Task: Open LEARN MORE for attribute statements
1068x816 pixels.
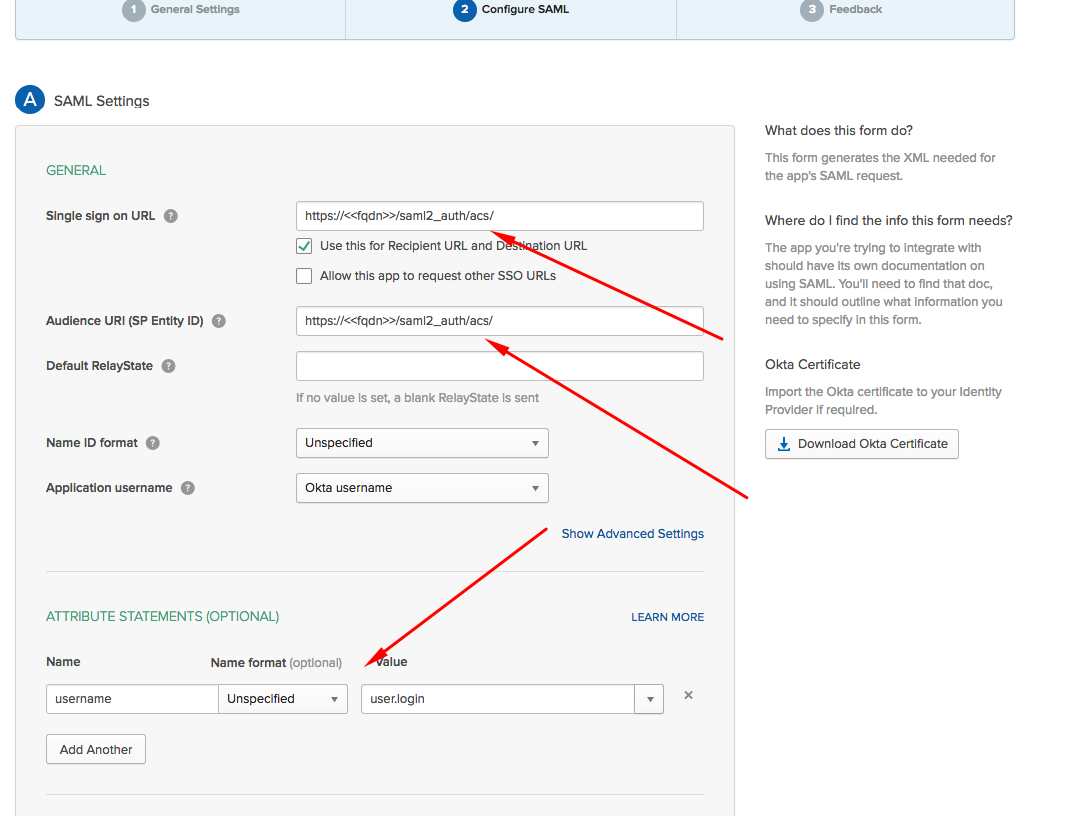Action: click(667, 617)
